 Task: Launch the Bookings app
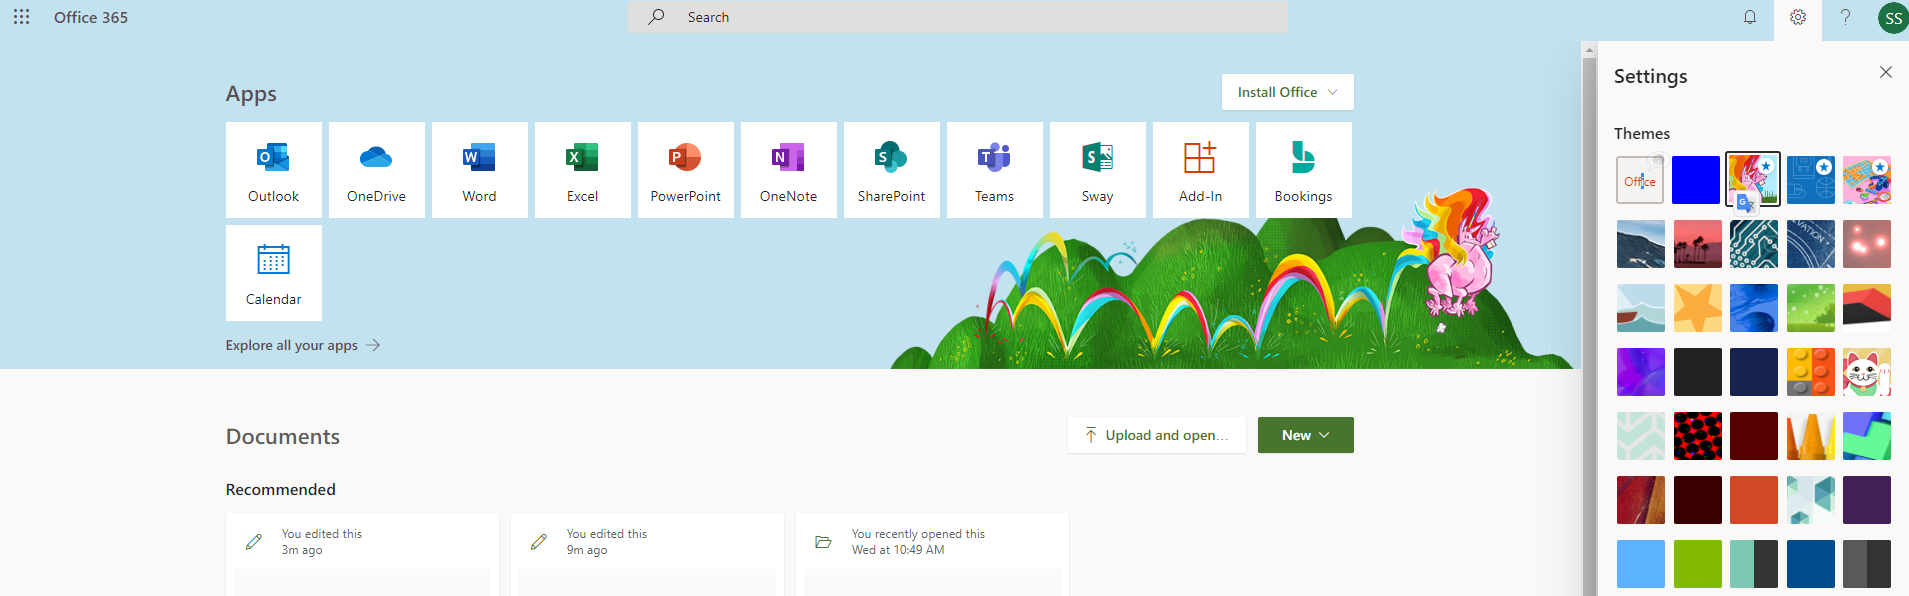point(1304,170)
